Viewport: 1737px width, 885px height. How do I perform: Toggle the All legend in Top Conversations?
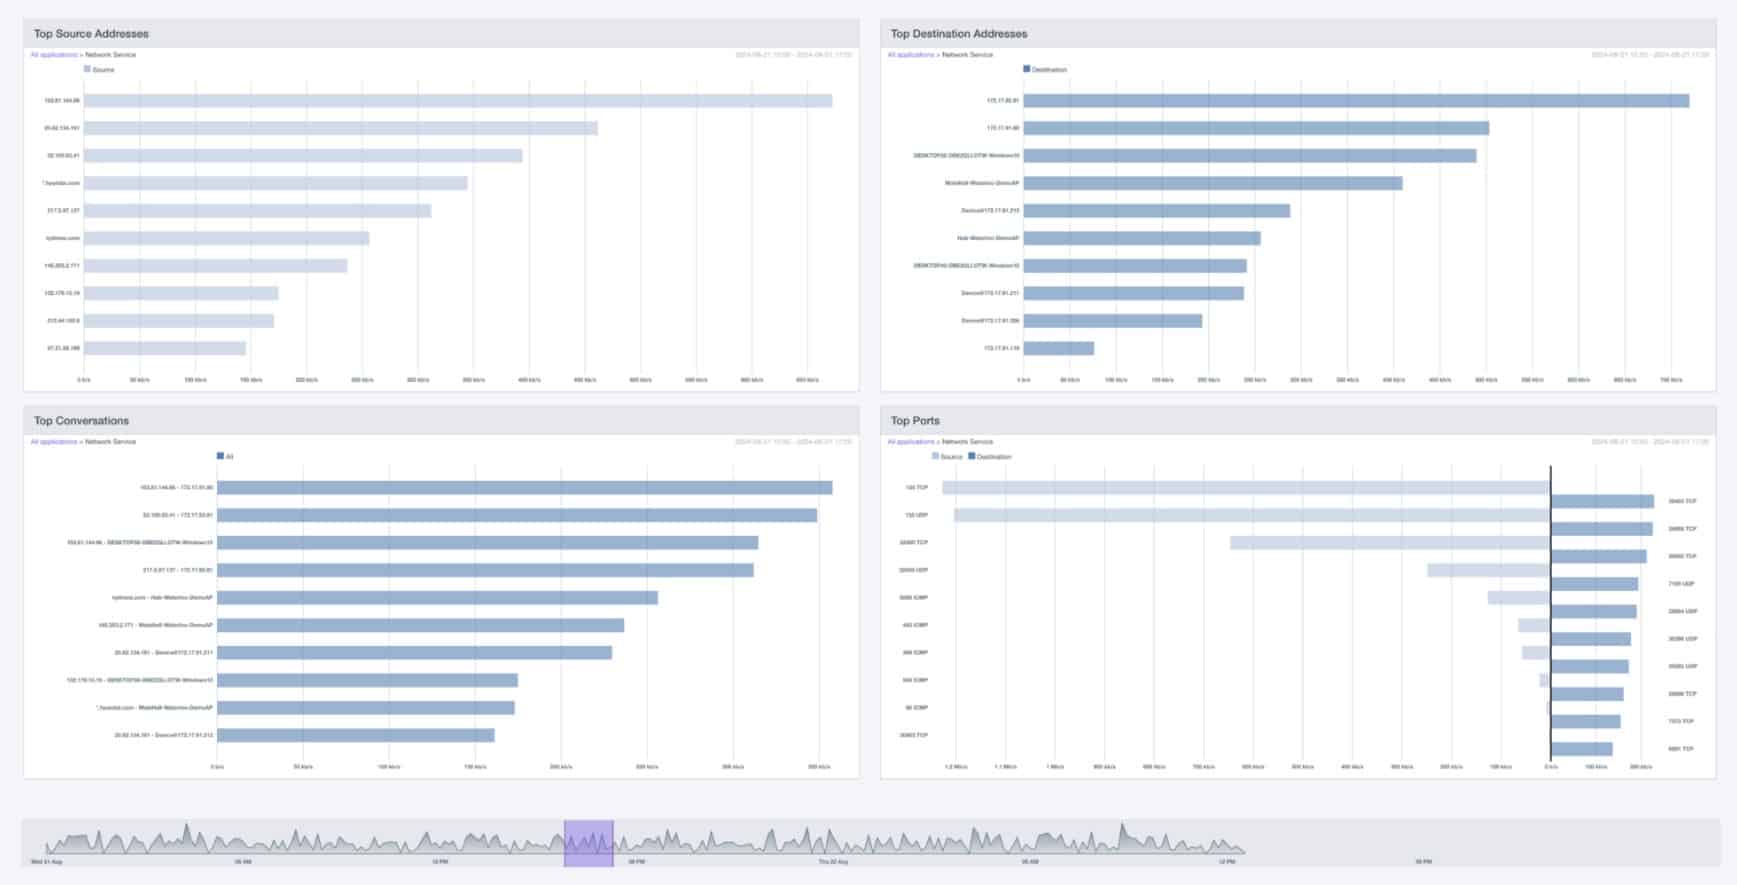[225, 456]
